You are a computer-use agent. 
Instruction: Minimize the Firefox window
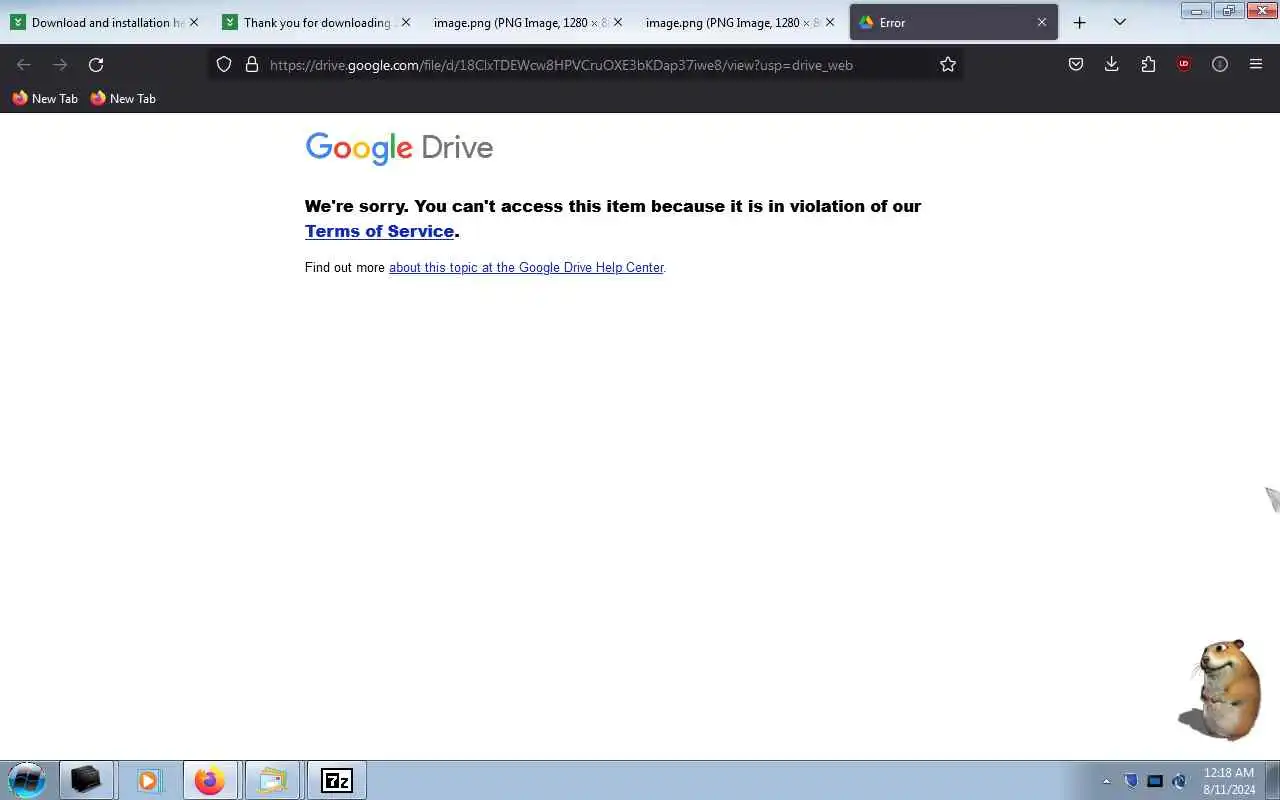coord(1196,11)
